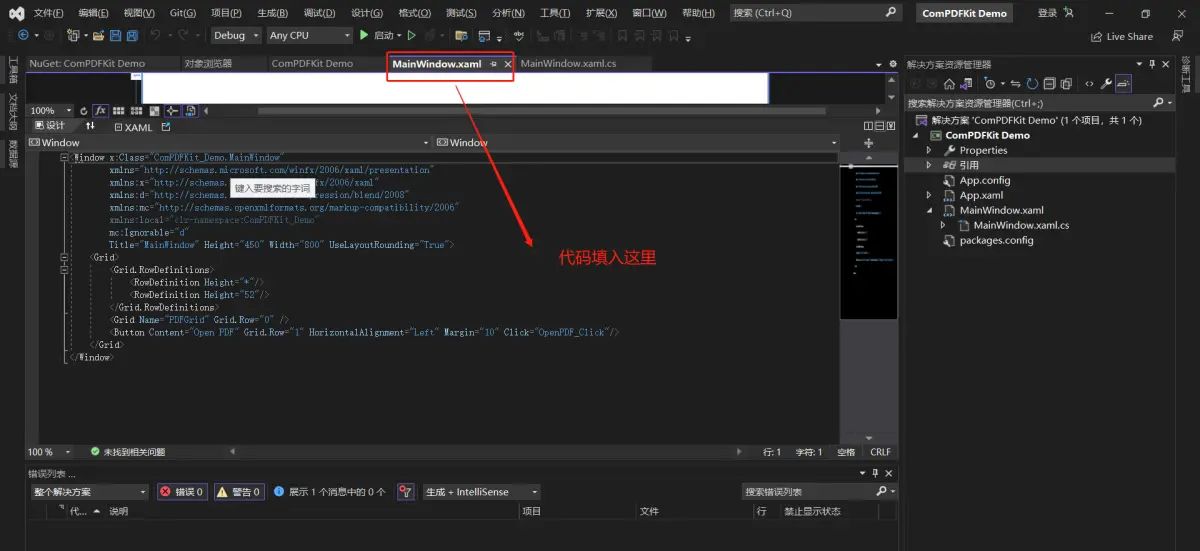Click the error list filter funnel icon
Image resolution: width=1200 pixels, height=551 pixels.
click(x=405, y=492)
